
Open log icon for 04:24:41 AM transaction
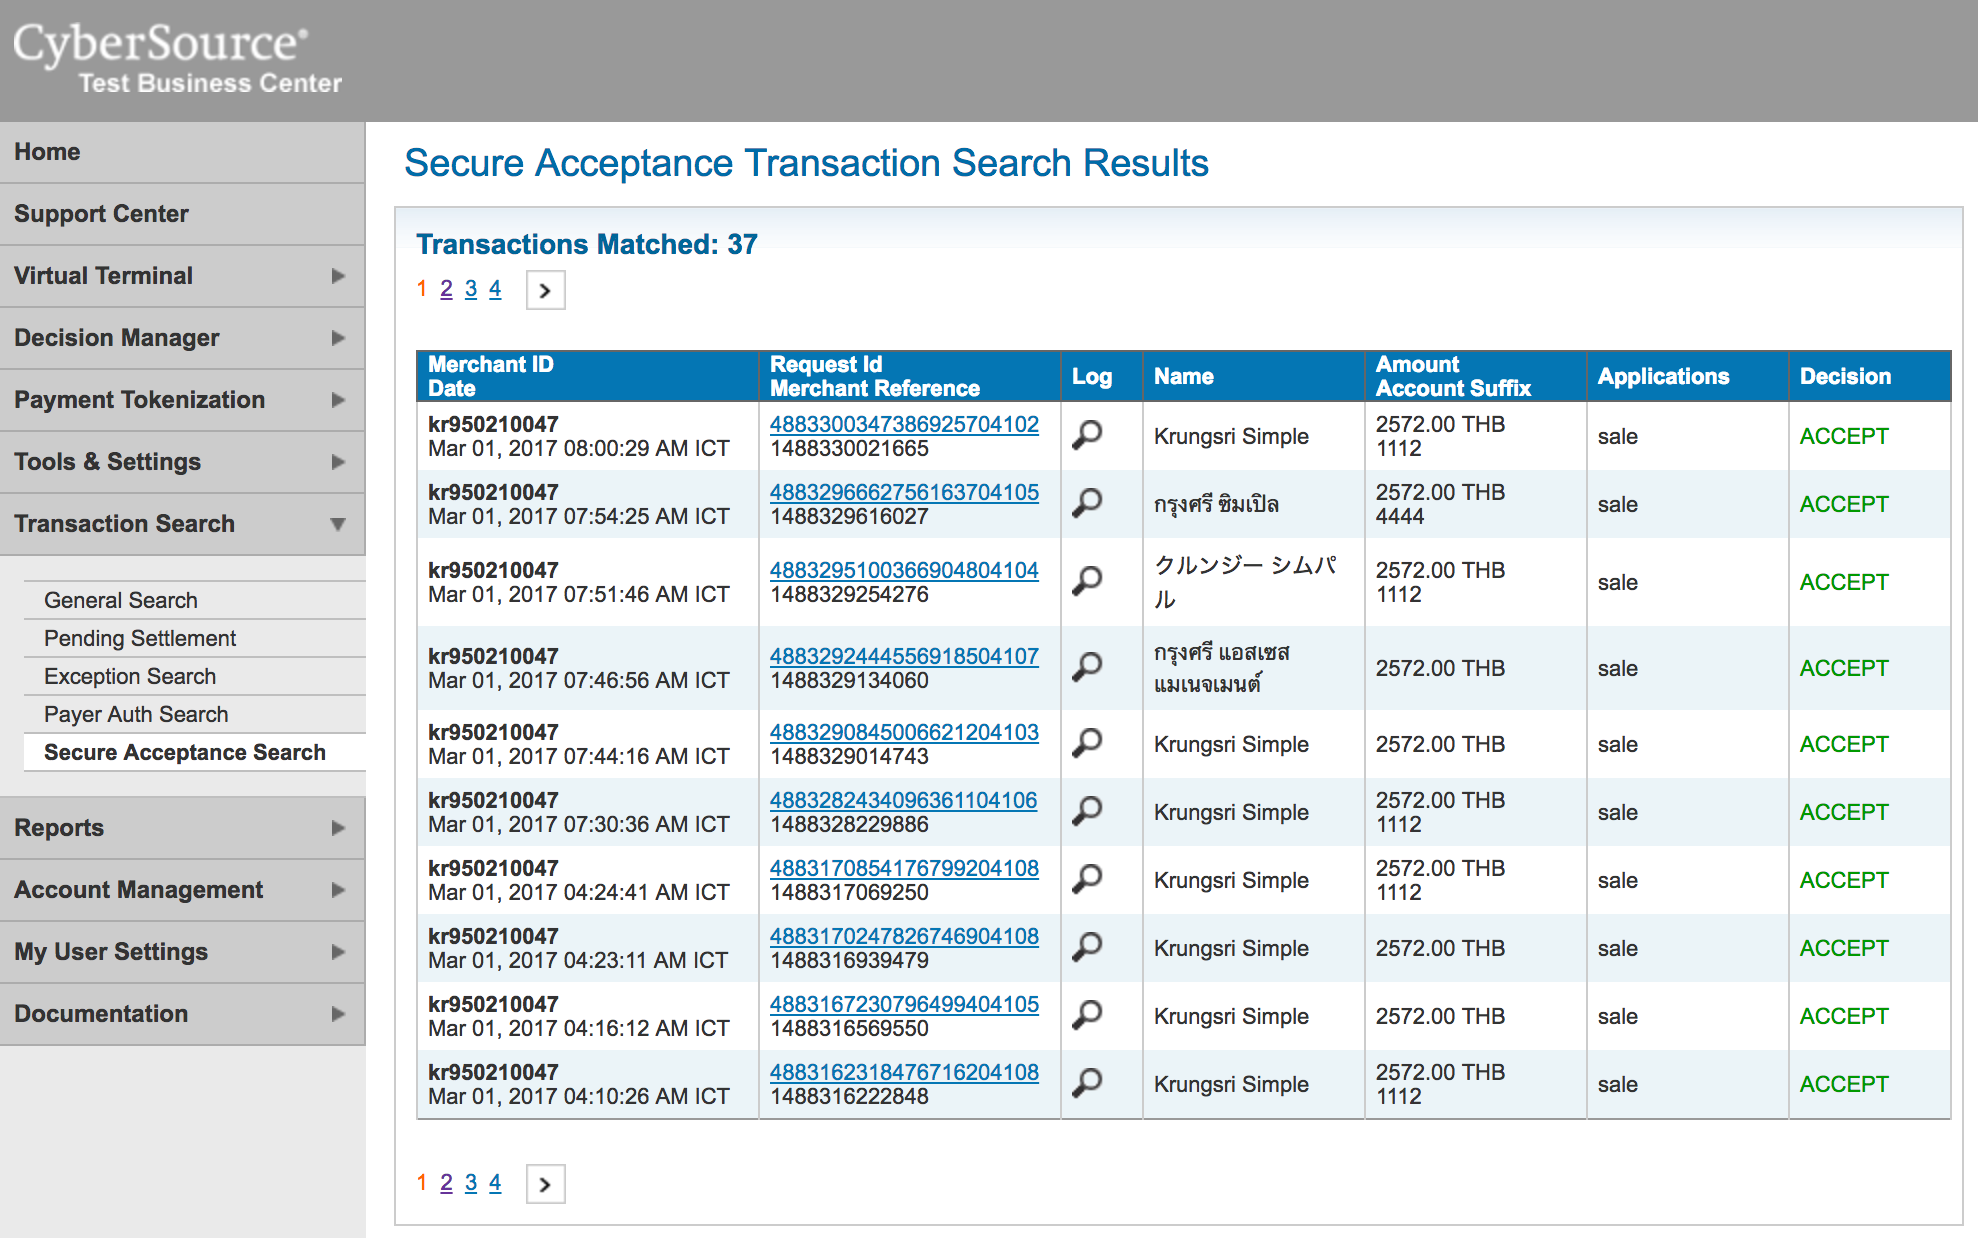pyautogui.click(x=1087, y=879)
